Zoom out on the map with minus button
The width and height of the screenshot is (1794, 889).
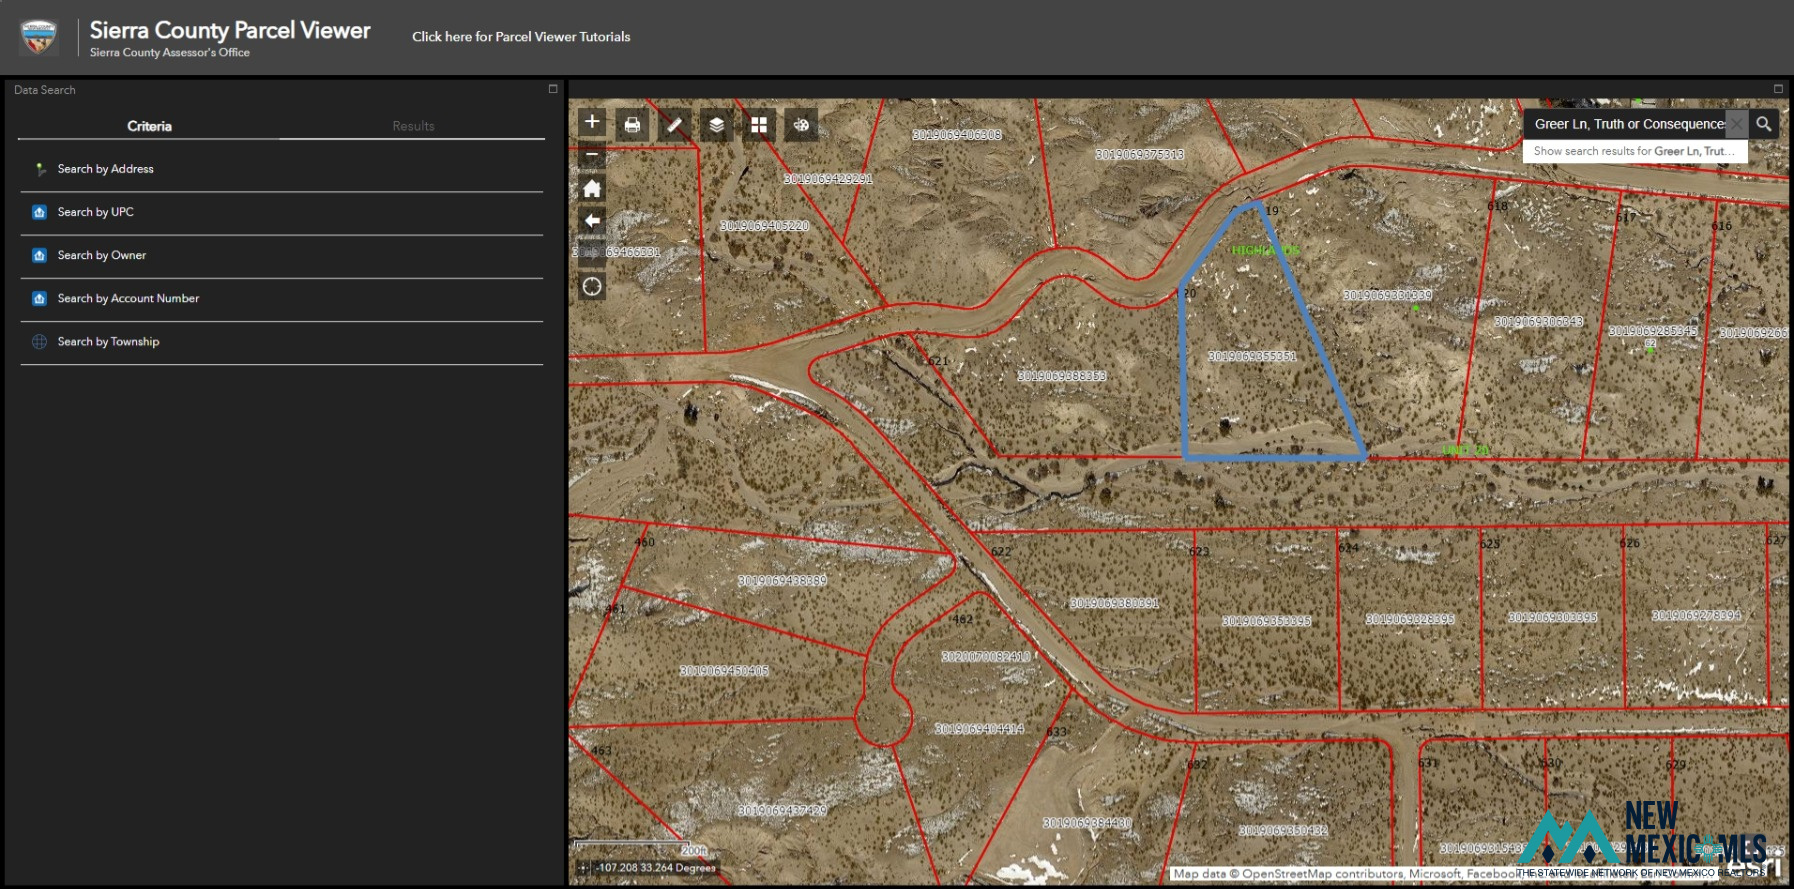coord(592,154)
